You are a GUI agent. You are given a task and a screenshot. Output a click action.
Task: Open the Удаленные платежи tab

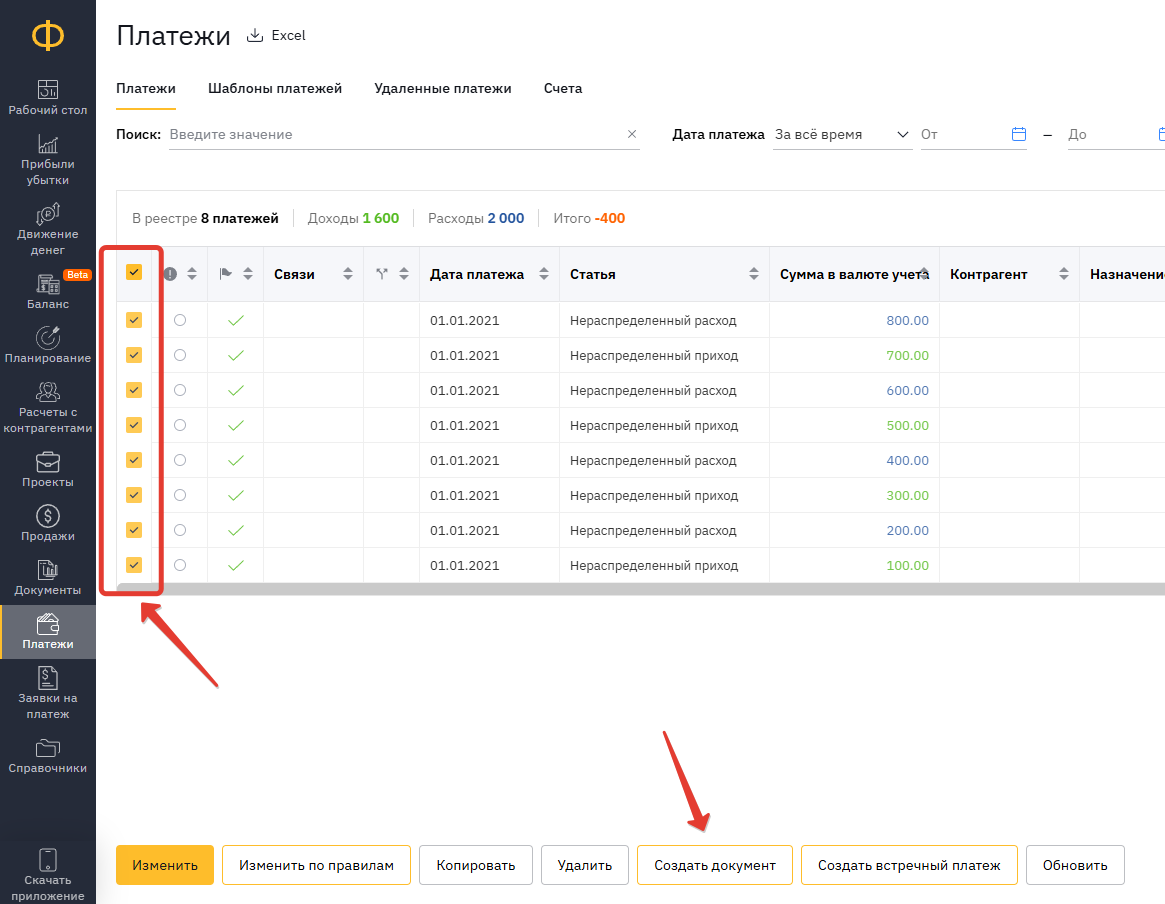point(443,89)
